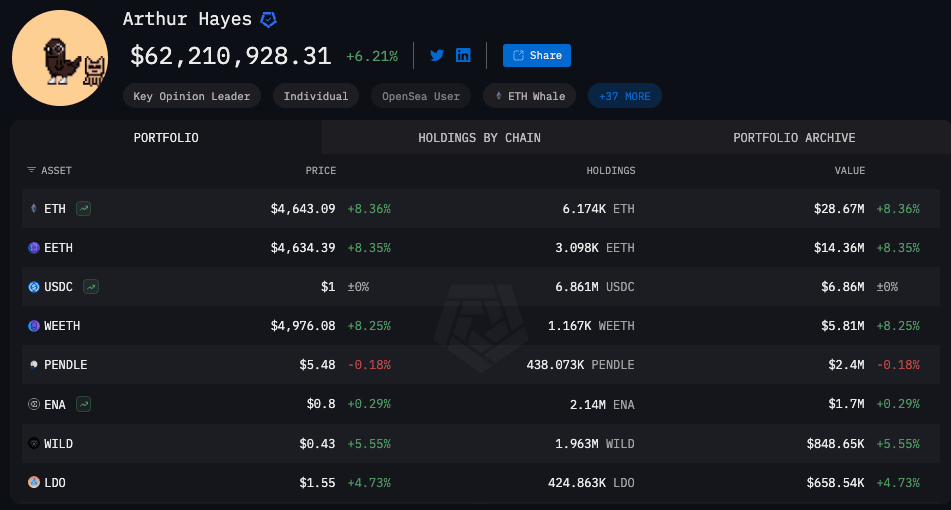This screenshot has height=510, width=951.
Task: Sort by PRICE column header
Action: click(x=321, y=170)
